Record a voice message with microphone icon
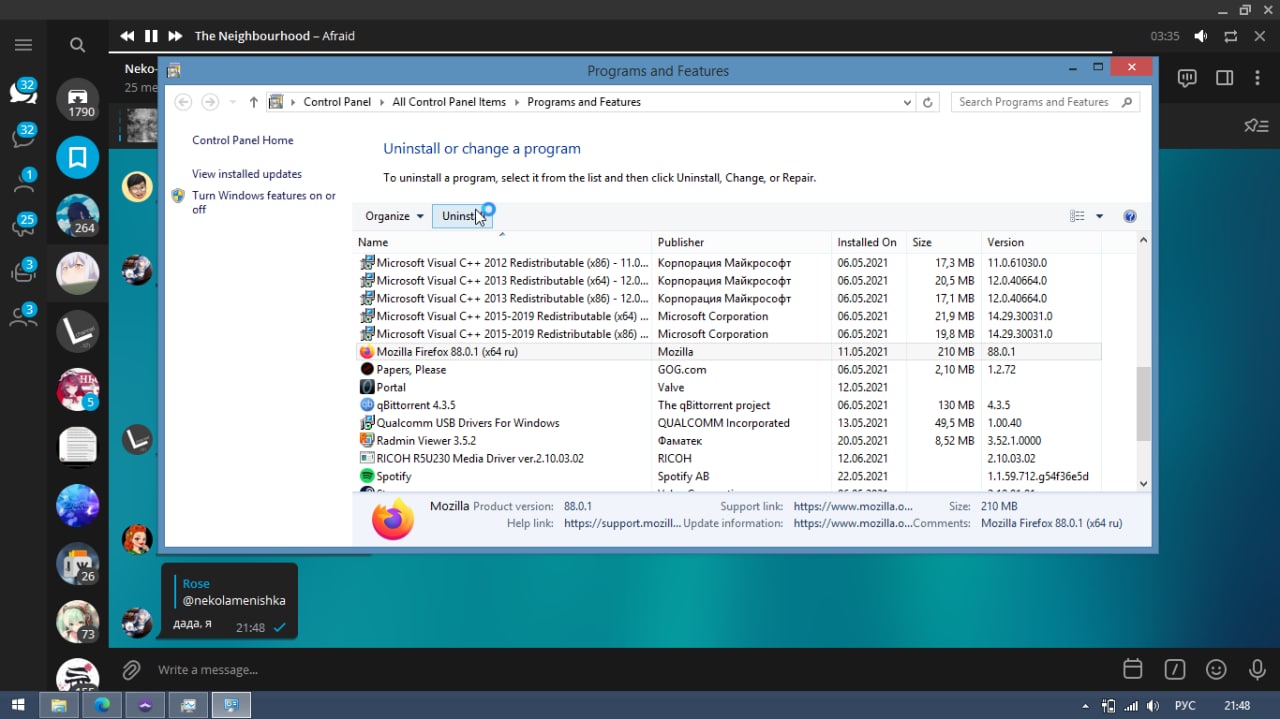Screen dimensions: 1280x719 [1258, 669]
